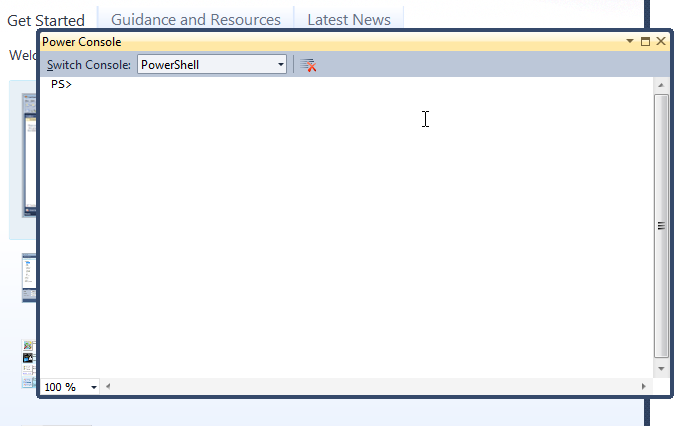Click the PS> prompt in console
Viewport: 697px width, 426px height.
point(61,84)
